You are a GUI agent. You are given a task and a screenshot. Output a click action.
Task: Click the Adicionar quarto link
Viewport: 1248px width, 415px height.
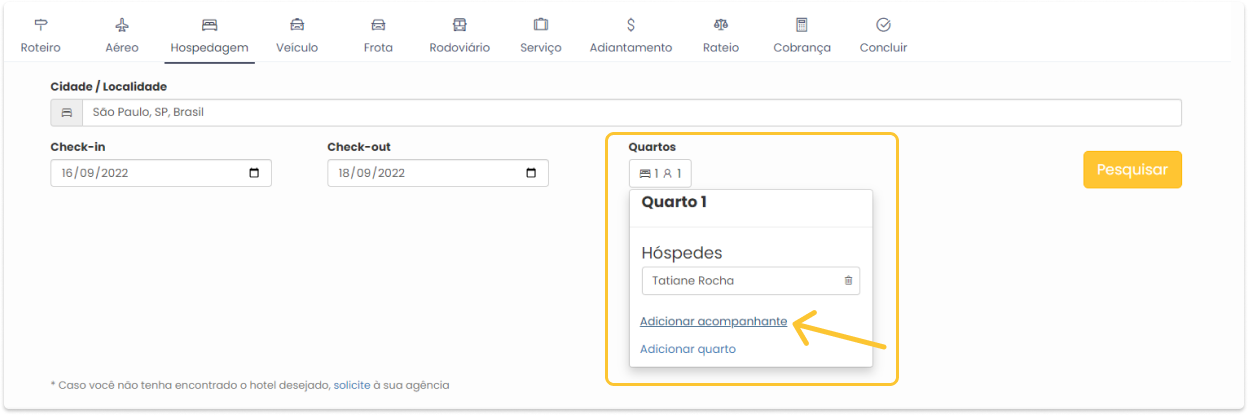pos(688,349)
